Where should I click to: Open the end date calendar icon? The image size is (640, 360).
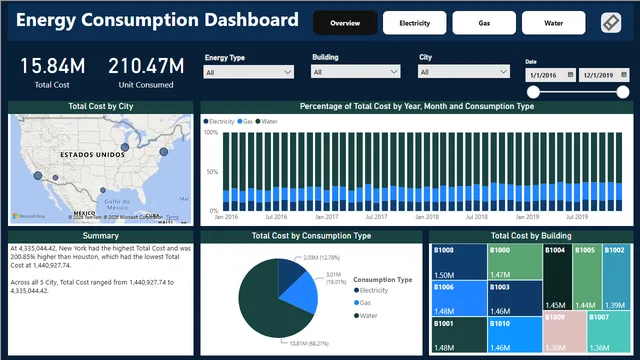tap(624, 75)
